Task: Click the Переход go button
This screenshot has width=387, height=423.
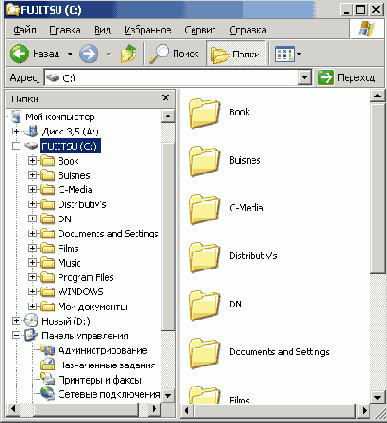Action: pos(347,78)
